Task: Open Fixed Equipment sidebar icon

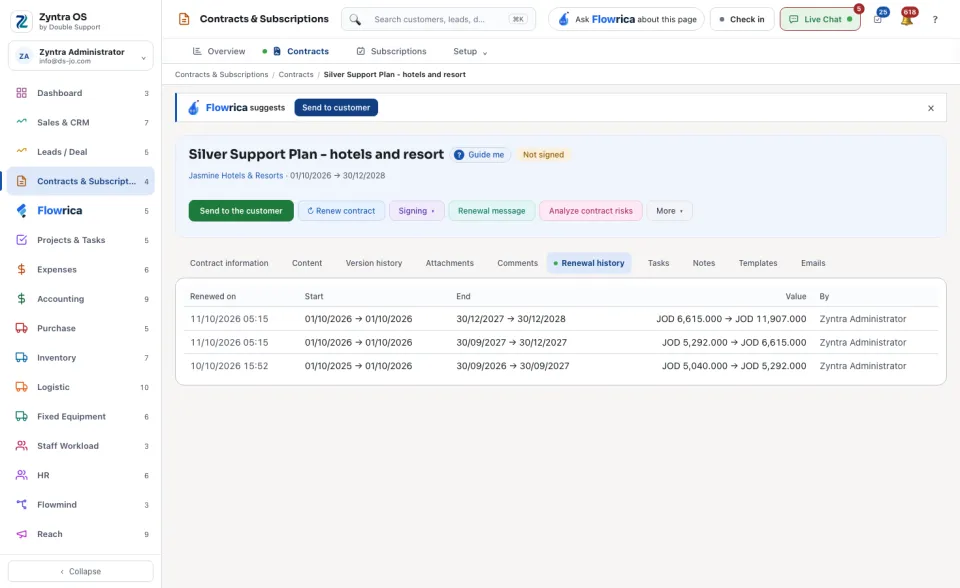Action: pos(21,416)
